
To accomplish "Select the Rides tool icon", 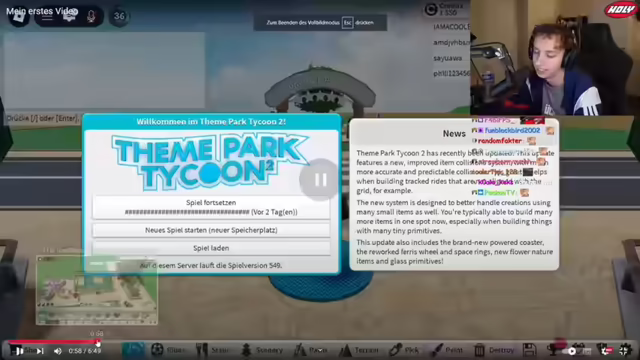I will click(158, 350).
